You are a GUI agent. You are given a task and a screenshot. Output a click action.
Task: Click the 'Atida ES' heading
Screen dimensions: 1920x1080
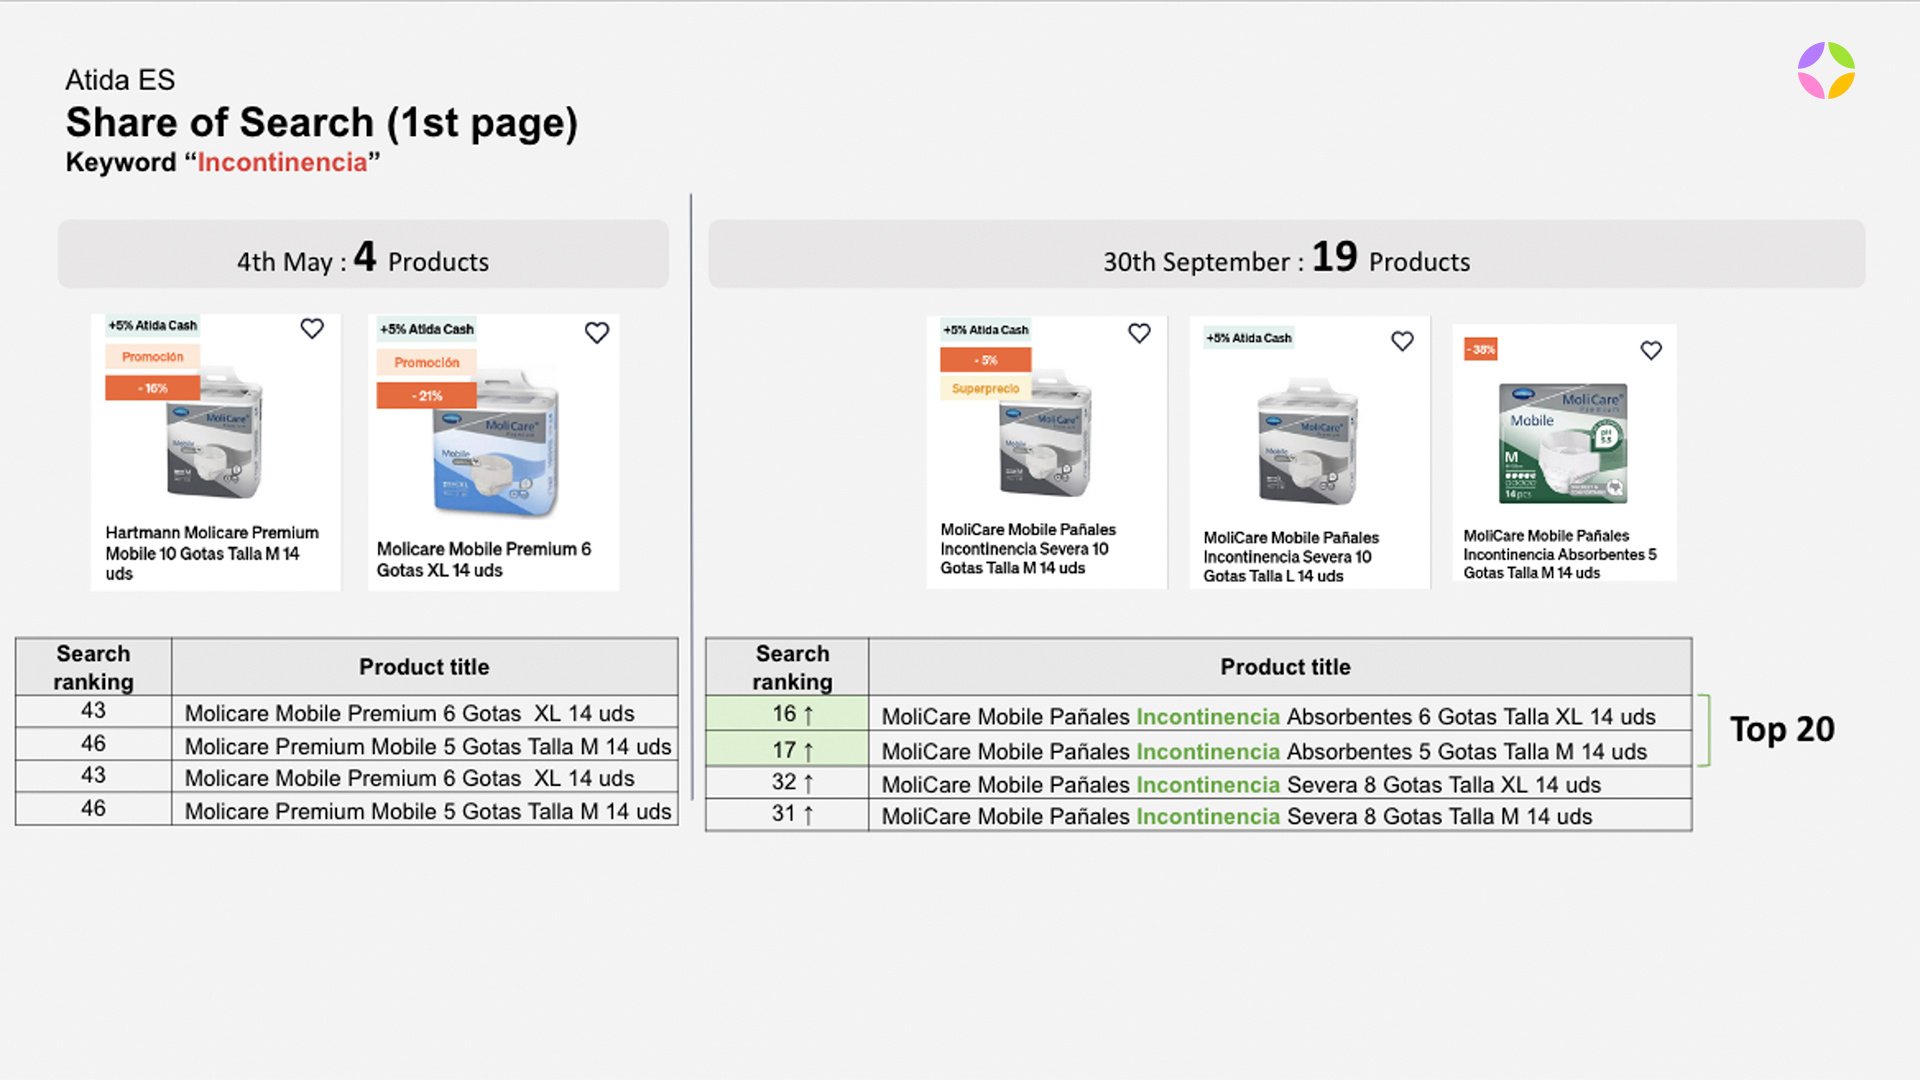pos(120,80)
